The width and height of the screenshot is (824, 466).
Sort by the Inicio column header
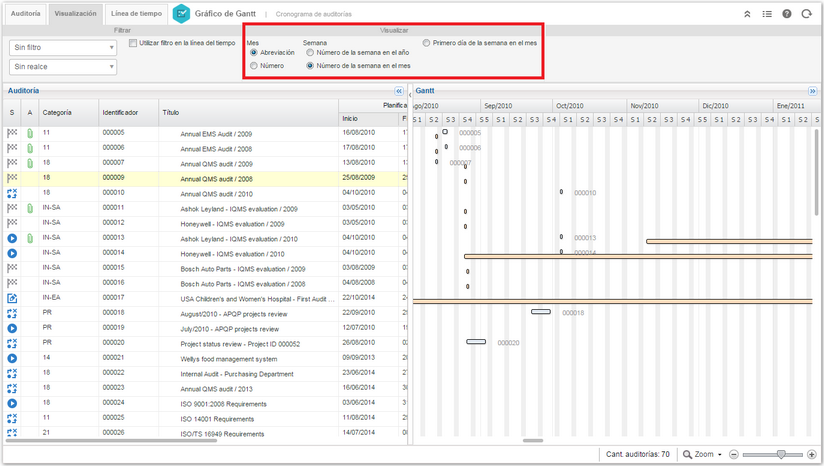tap(368, 119)
